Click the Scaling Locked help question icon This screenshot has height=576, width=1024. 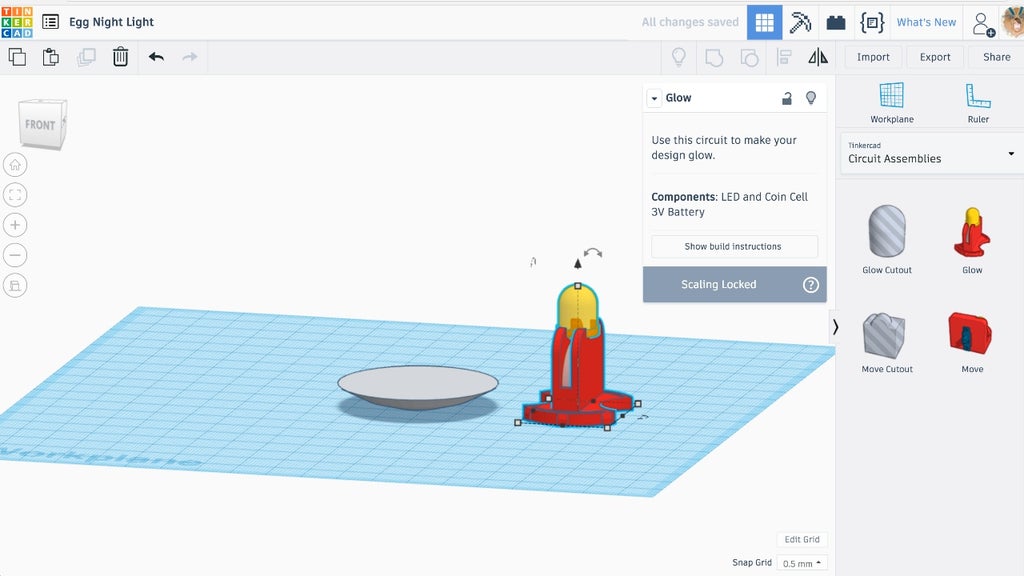click(x=810, y=285)
